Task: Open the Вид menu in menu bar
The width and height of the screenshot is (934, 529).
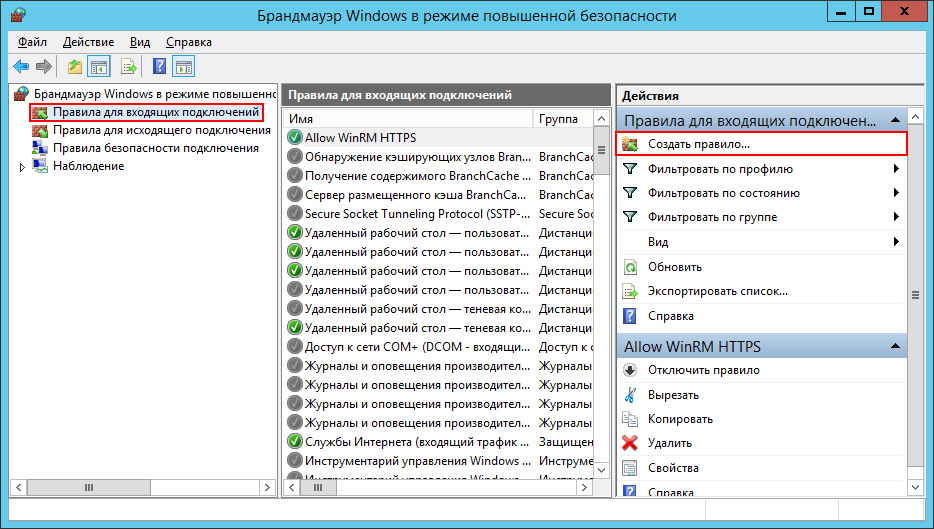Action: click(x=140, y=42)
